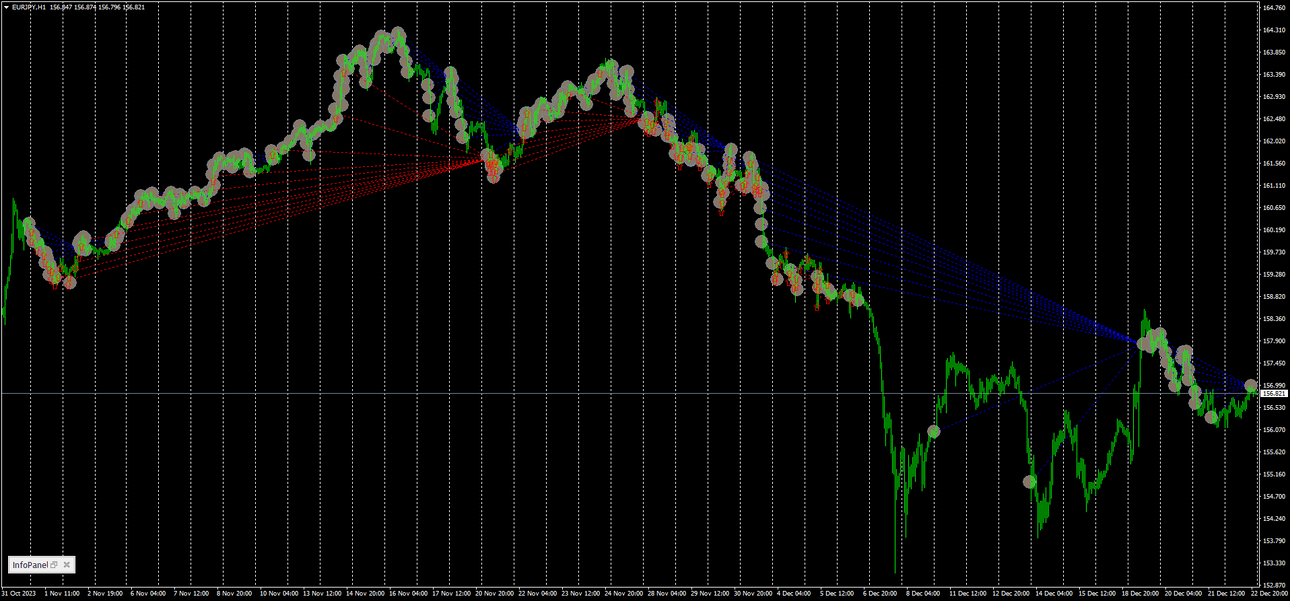Click the 162.930 price scale value
Viewport: 1290px width, 601px height.
click(1274, 97)
